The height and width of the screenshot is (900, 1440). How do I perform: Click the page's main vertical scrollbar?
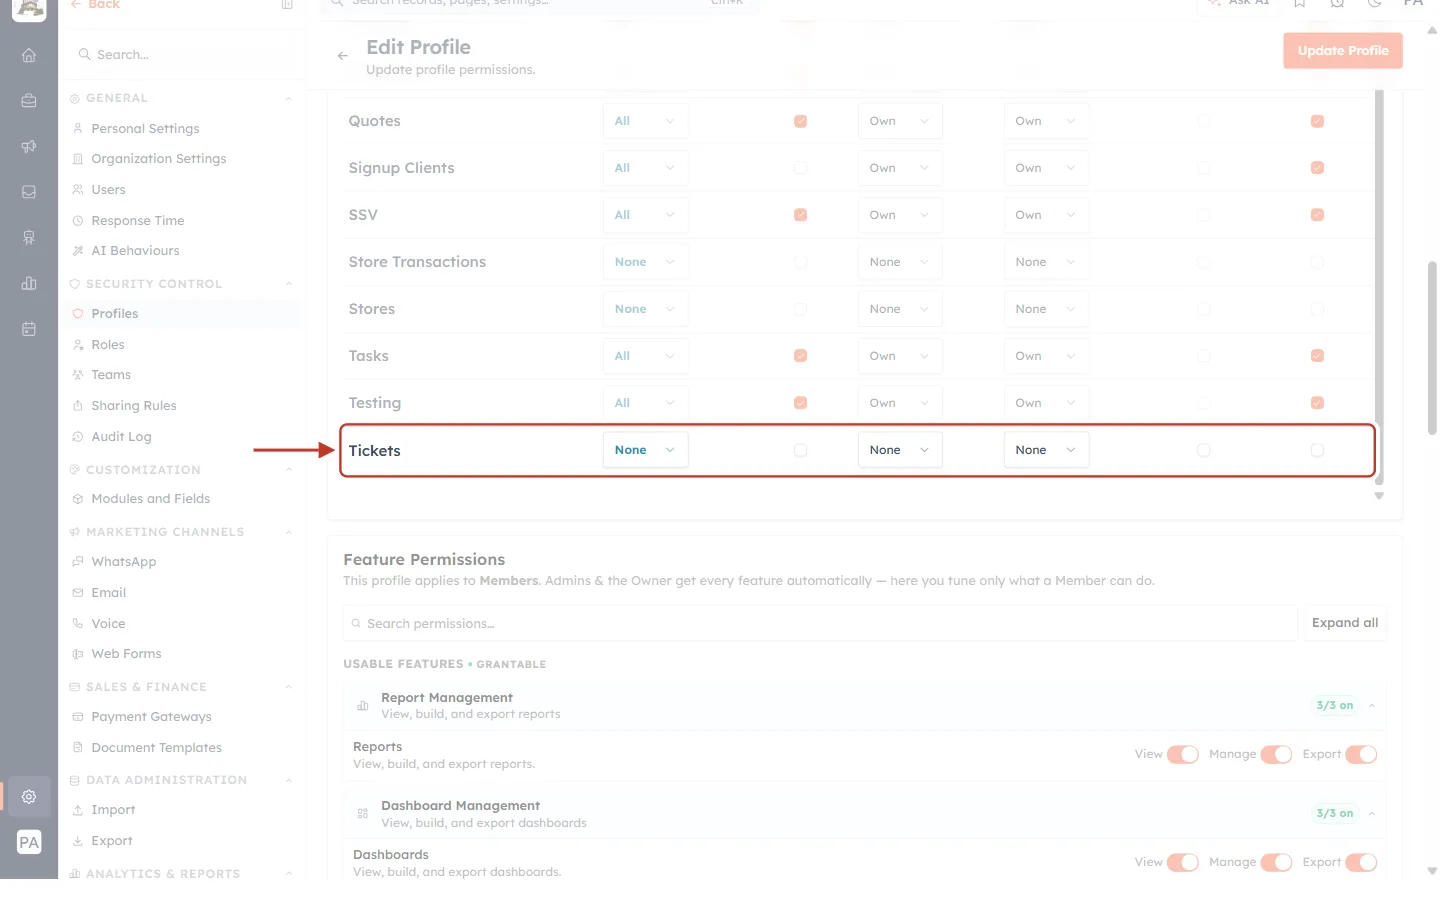point(1432,348)
